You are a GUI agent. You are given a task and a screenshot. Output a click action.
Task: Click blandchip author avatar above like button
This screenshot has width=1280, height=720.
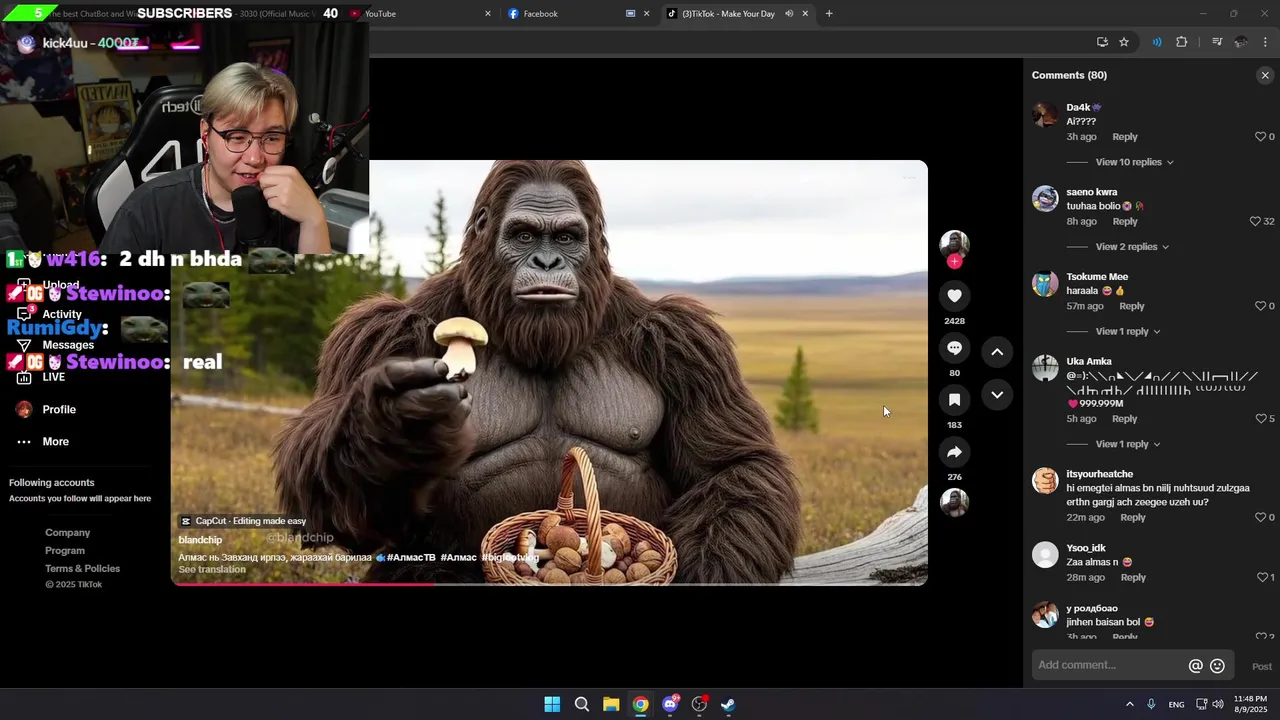[954, 244]
